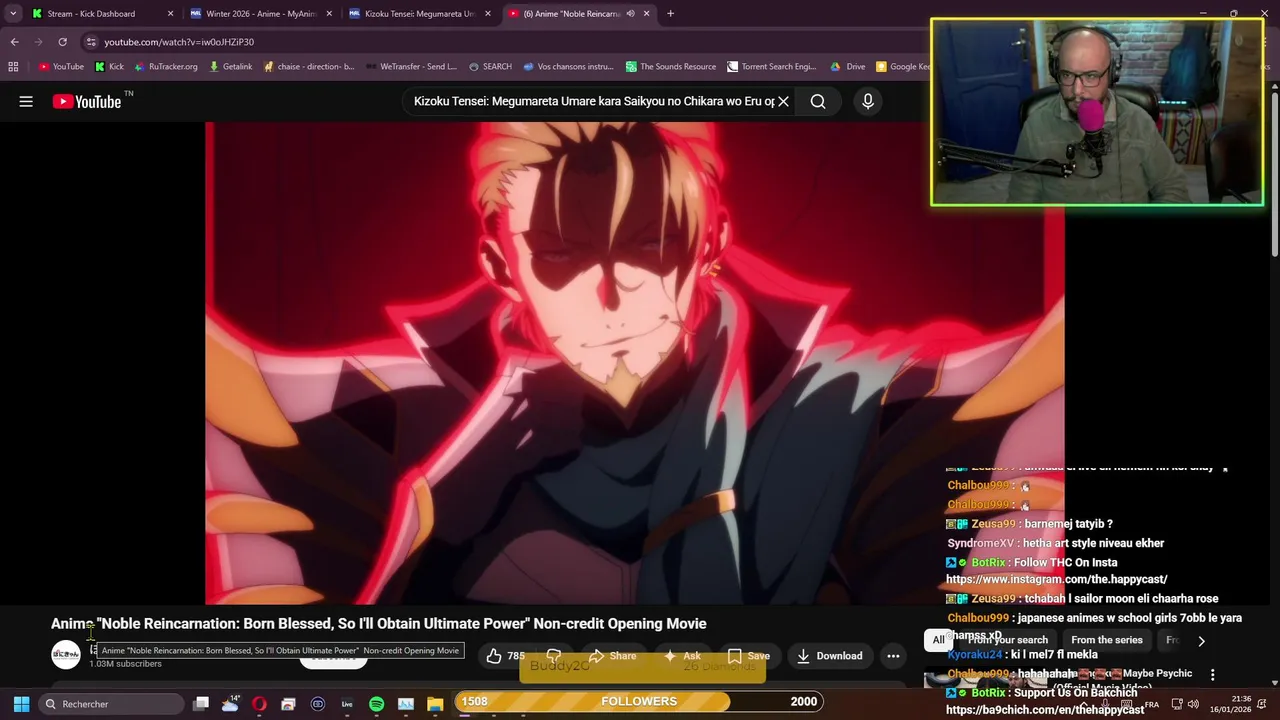Open Task View on the taskbar
This screenshot has width=1280, height=720.
tap(201, 704)
